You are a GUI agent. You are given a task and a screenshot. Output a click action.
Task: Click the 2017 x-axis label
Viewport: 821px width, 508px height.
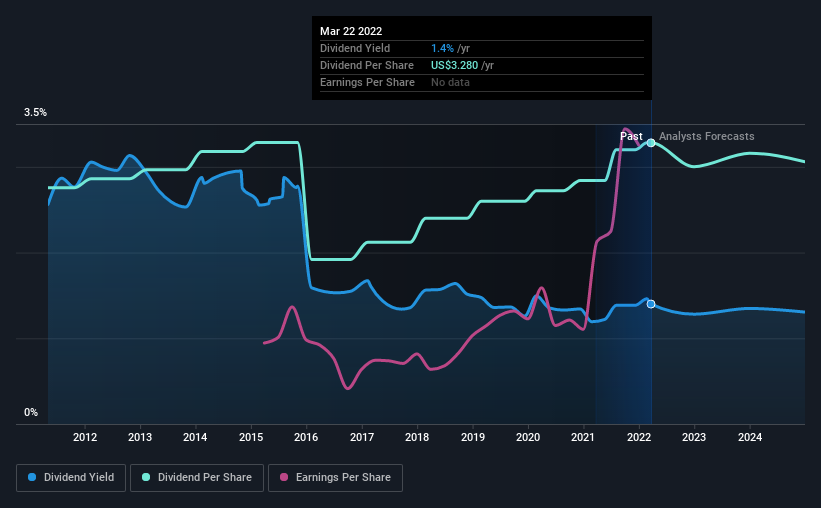tap(362, 437)
